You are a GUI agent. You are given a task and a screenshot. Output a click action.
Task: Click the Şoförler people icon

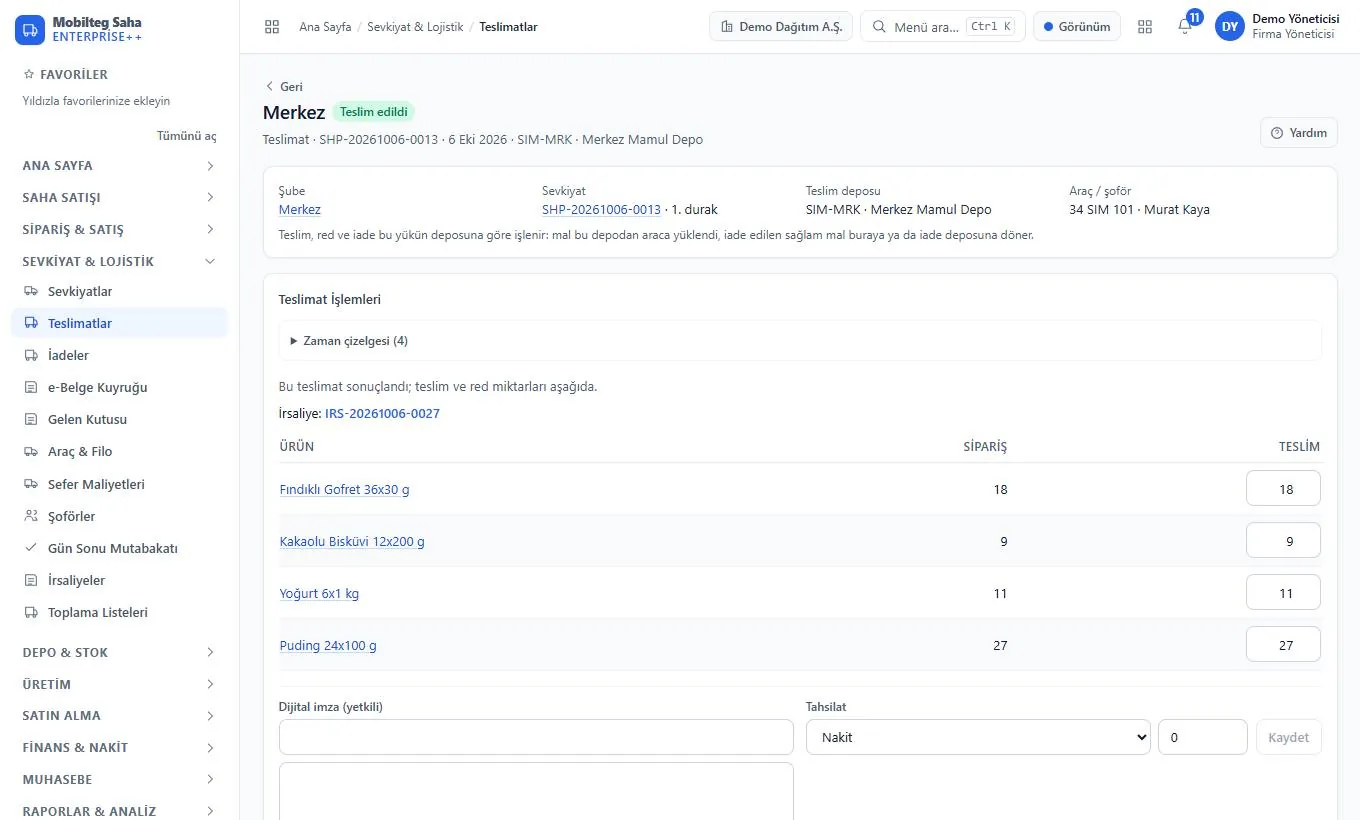point(30,516)
